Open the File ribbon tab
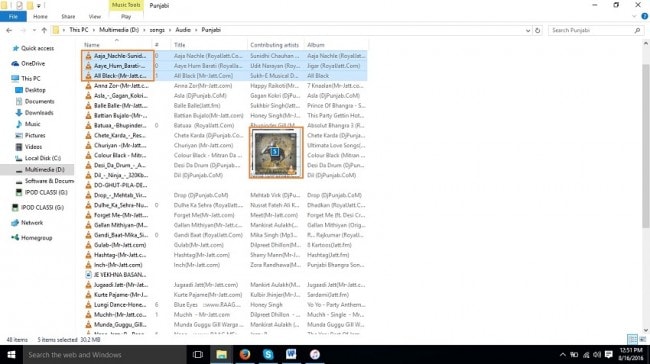650x364 pixels. pyautogui.click(x=13, y=17)
